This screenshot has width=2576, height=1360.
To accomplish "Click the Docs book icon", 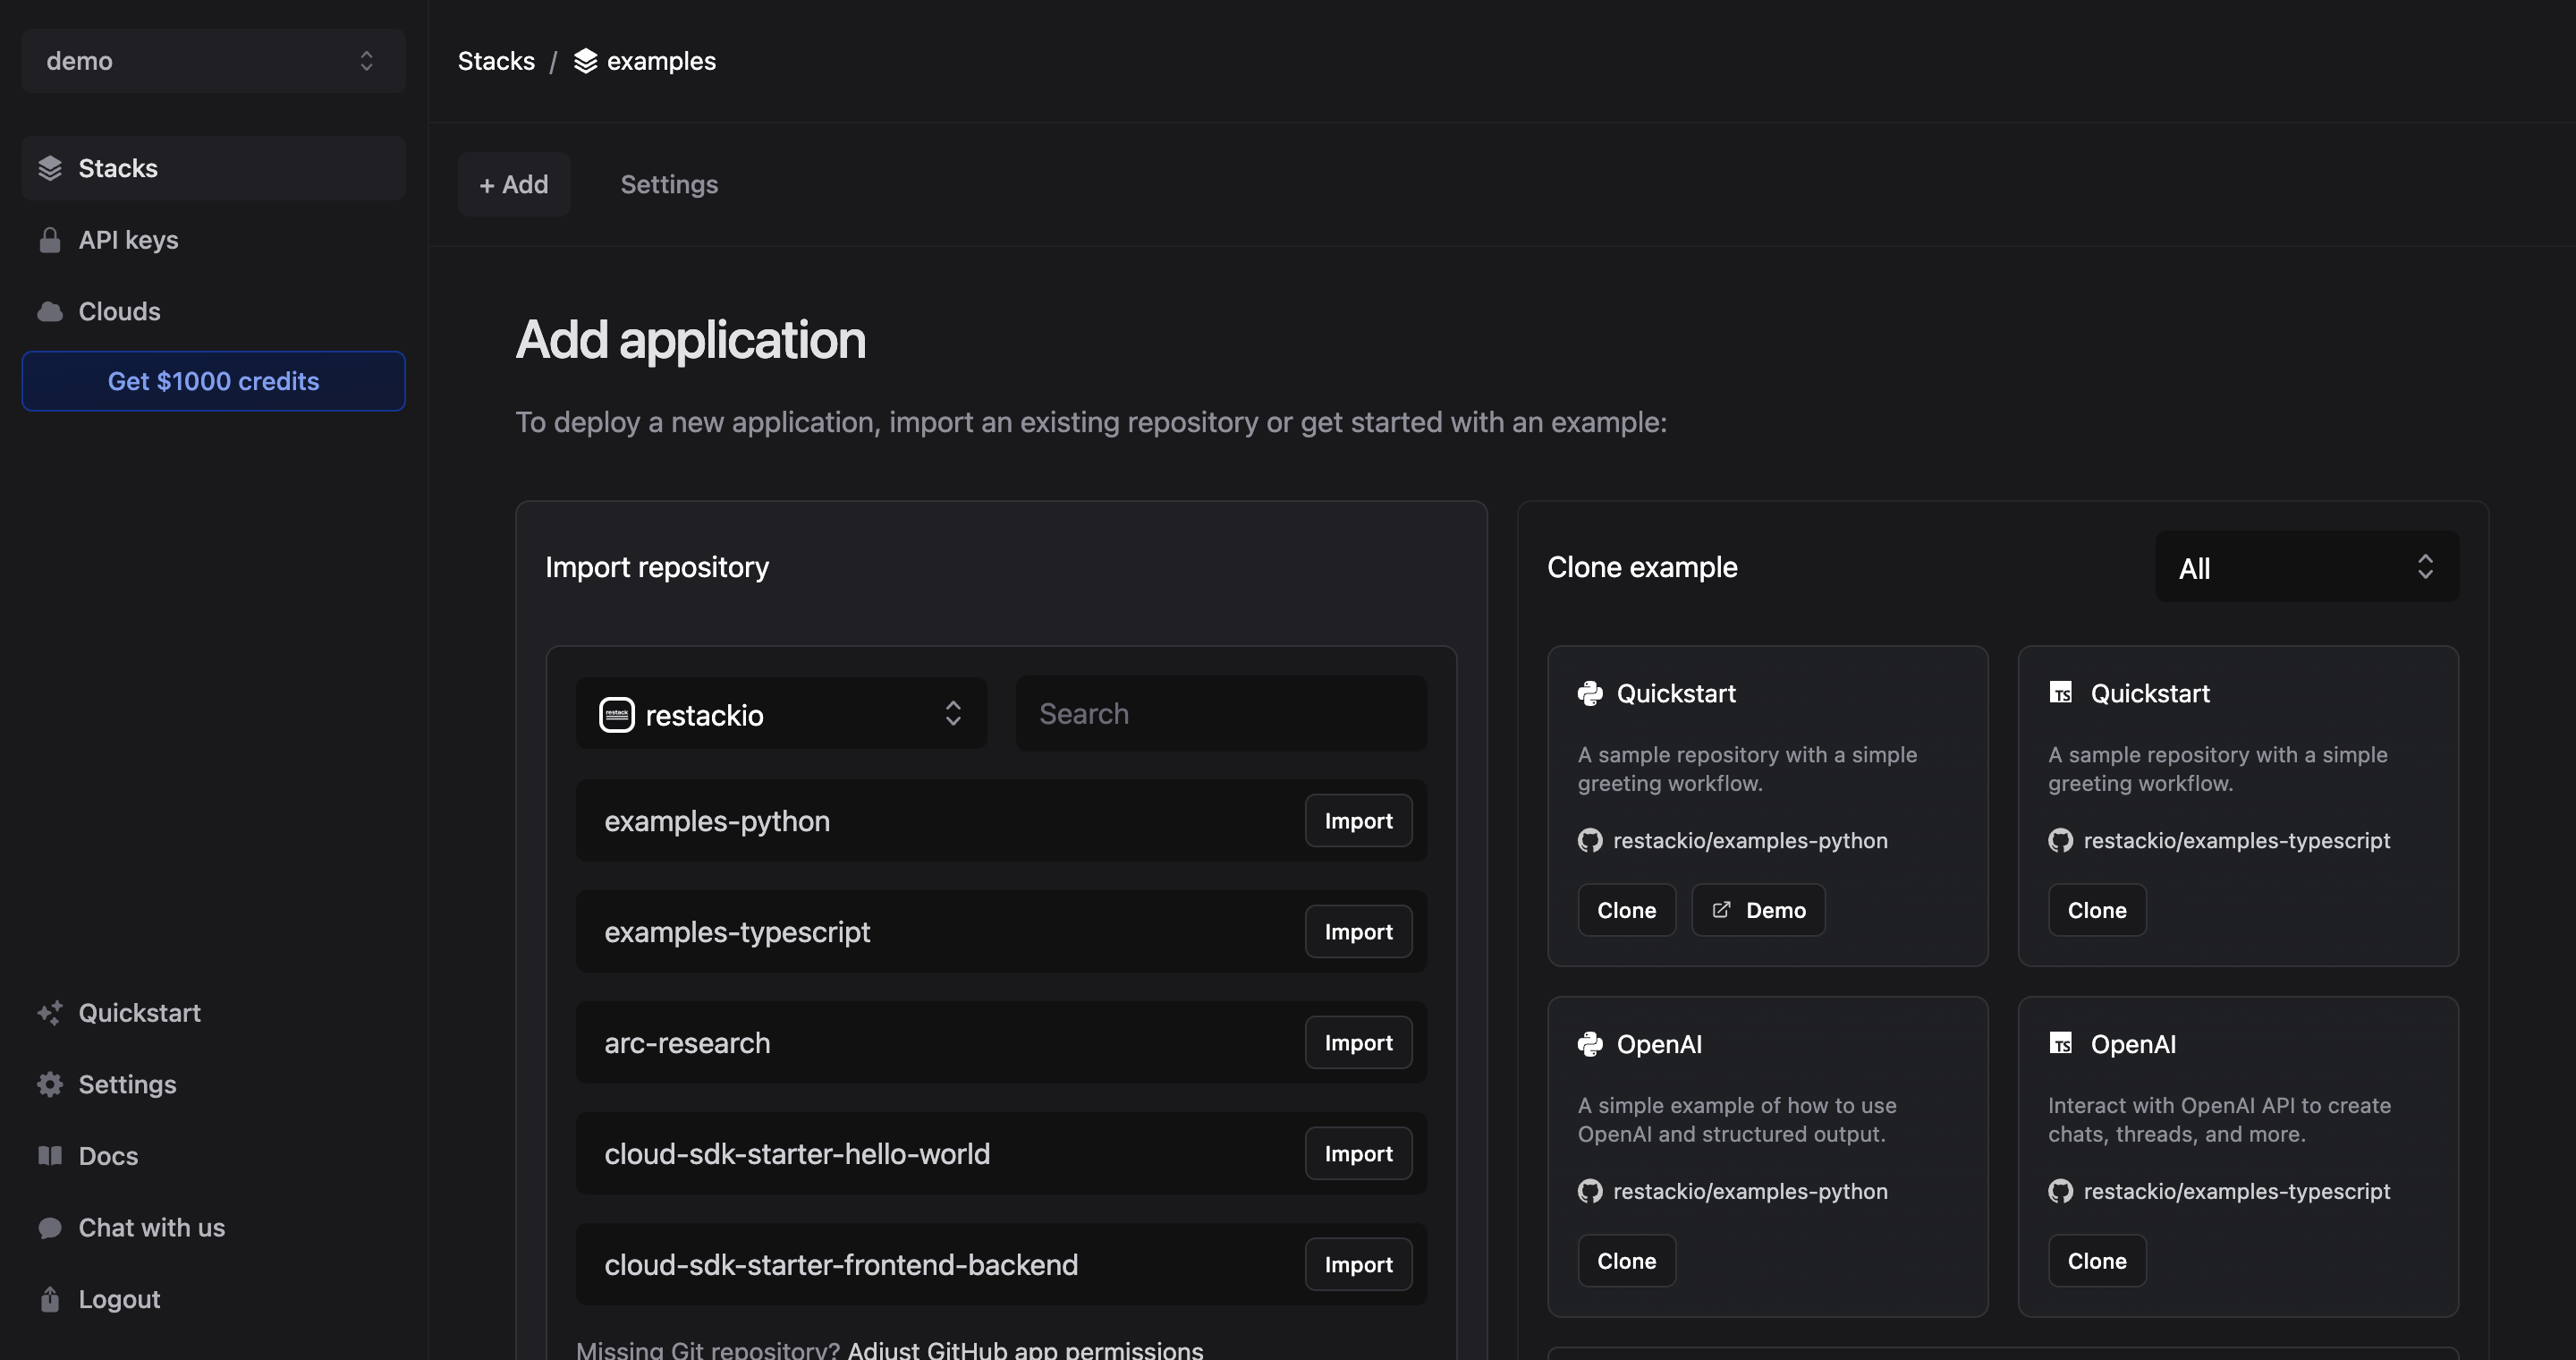I will [x=50, y=1156].
